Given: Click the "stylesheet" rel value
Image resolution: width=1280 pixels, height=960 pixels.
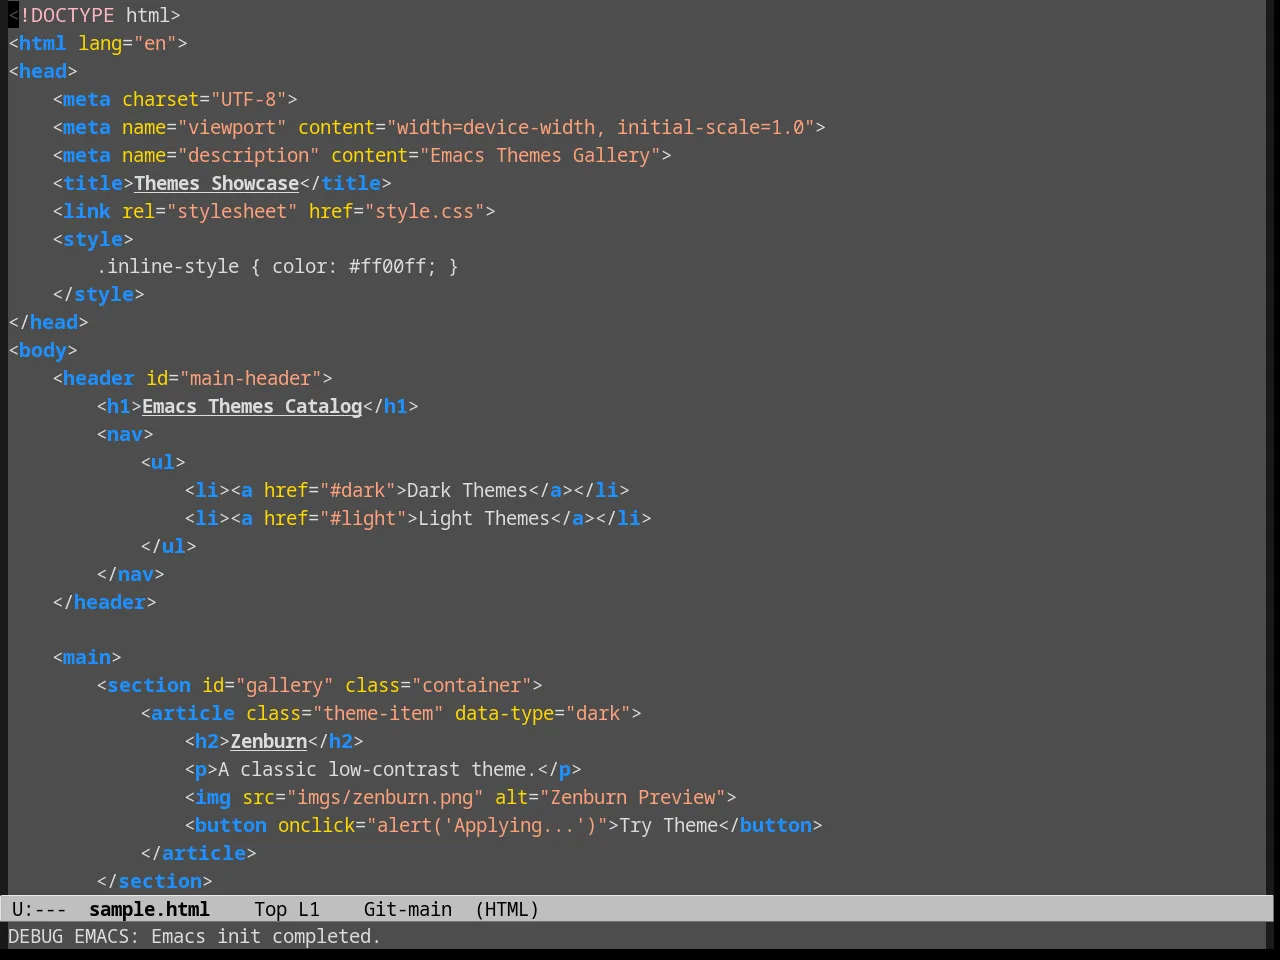Looking at the screenshot, I should tap(232, 211).
